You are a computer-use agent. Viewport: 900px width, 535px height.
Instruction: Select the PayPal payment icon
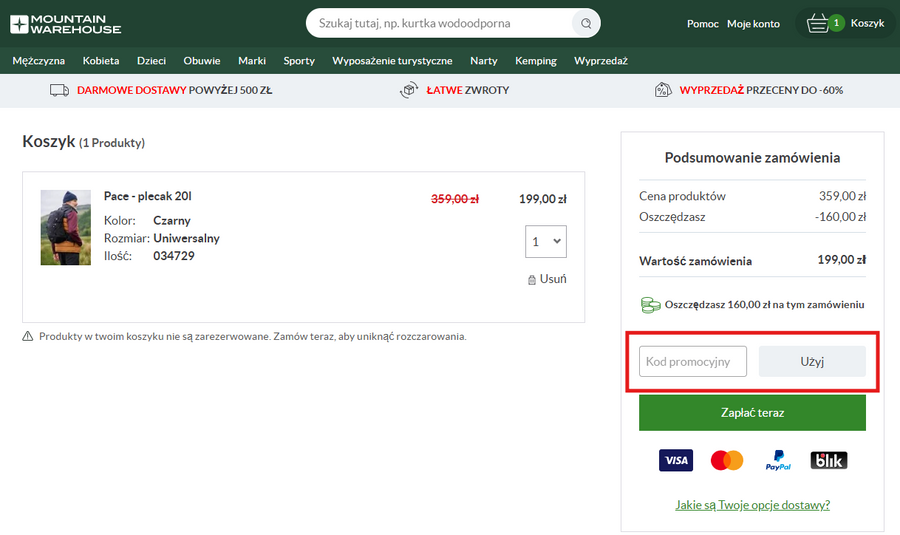pyautogui.click(x=778, y=460)
